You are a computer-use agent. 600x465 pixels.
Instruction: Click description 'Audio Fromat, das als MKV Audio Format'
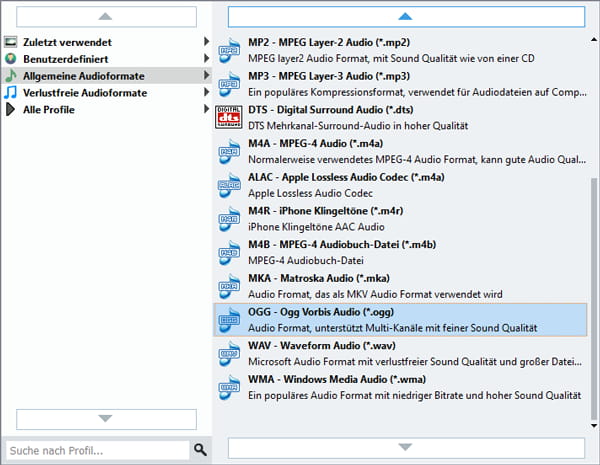[x=375, y=294]
